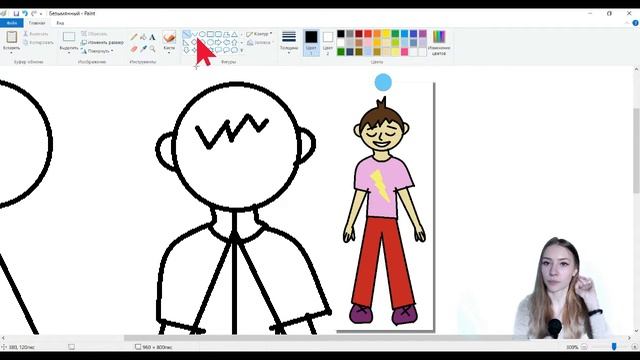The height and width of the screenshot is (360, 640).
Task: Select the Text tool (letter A)
Action: point(152,37)
